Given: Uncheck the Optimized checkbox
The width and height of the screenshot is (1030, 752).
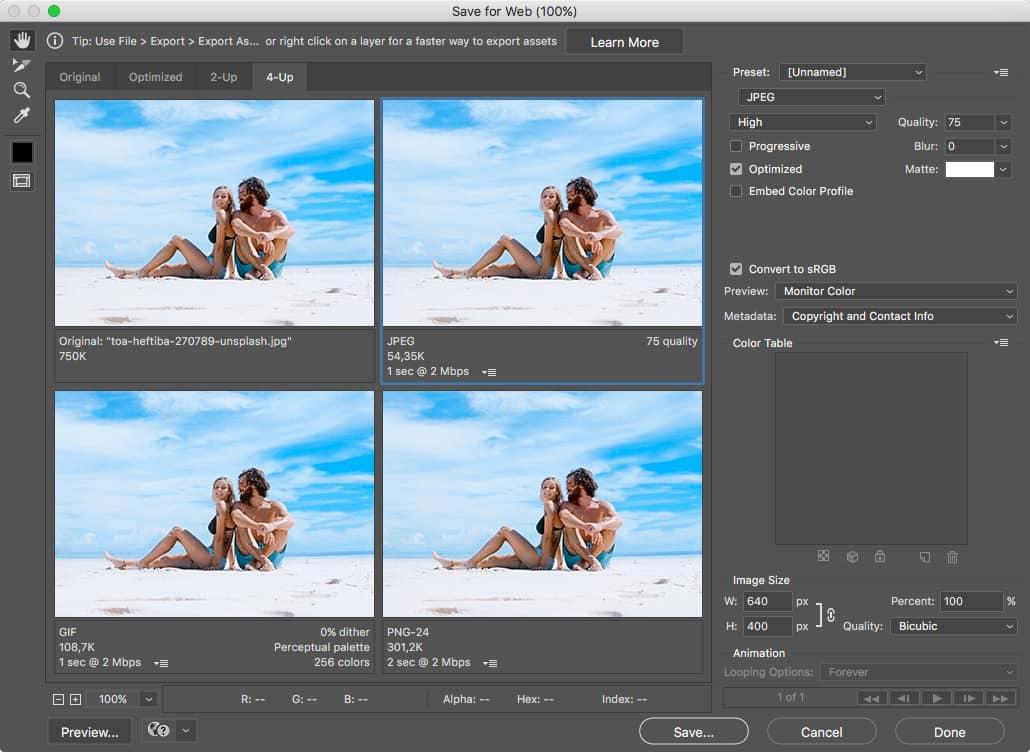Looking at the screenshot, I should click(736, 169).
